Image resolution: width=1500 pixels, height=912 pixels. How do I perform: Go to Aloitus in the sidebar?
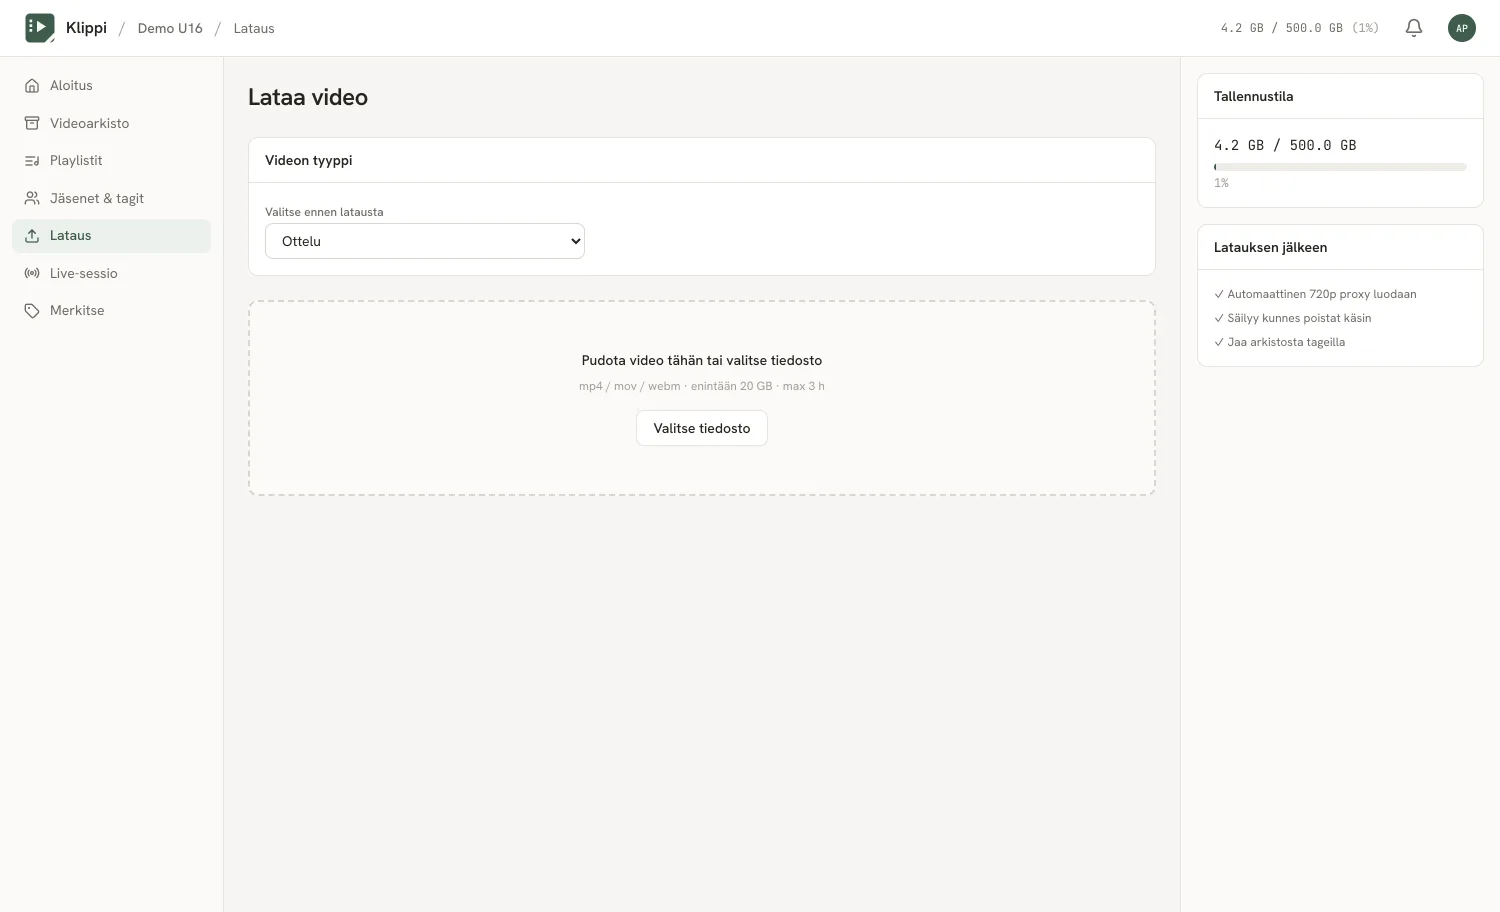(111, 86)
